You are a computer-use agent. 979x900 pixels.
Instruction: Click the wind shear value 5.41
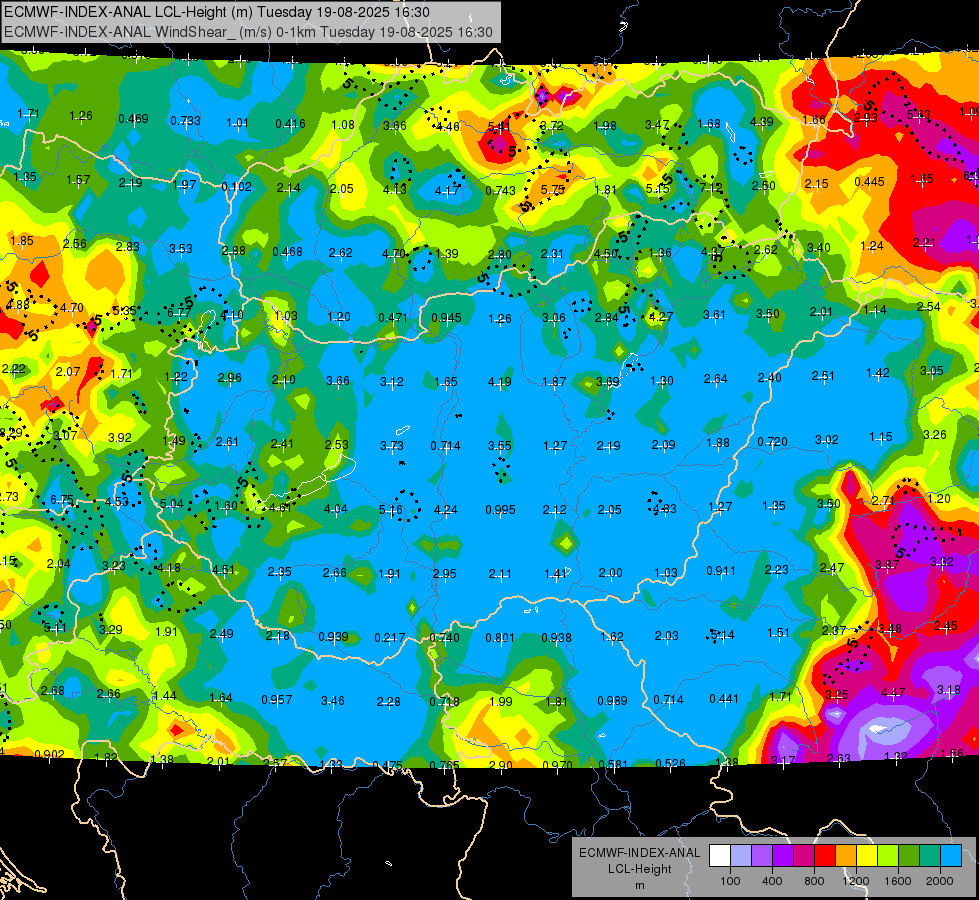pyautogui.click(x=499, y=126)
